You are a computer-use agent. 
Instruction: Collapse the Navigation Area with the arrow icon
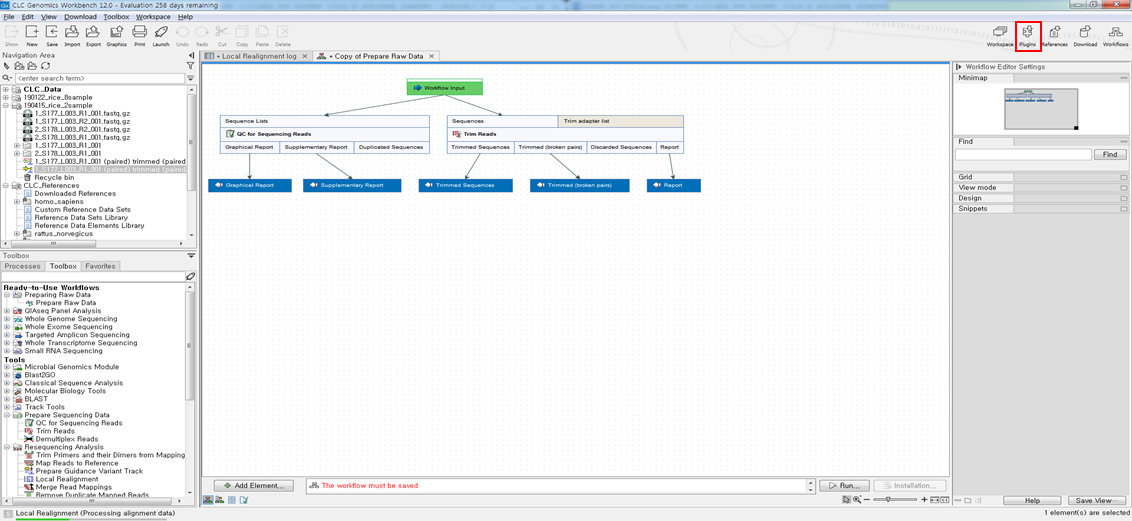click(191, 56)
